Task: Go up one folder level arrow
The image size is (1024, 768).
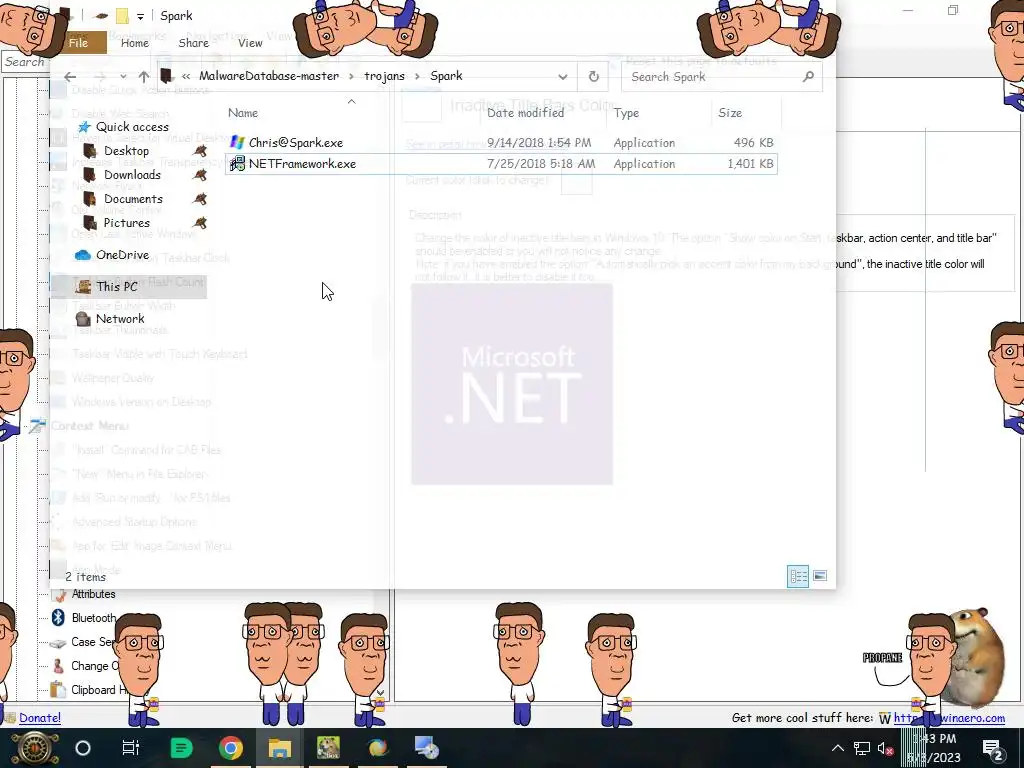Action: pos(144,76)
